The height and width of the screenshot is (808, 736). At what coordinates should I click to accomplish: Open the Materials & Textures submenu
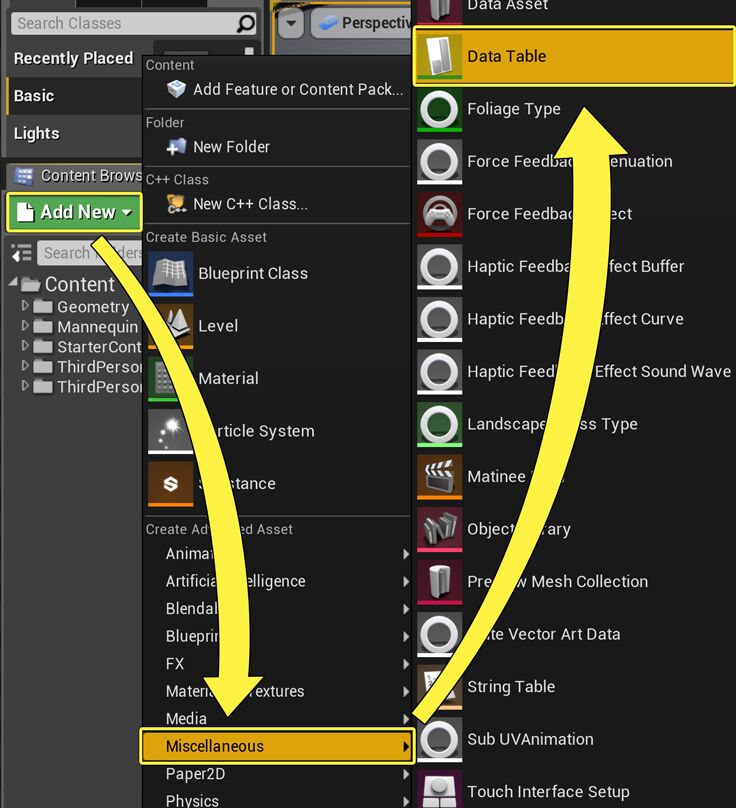coord(278,692)
